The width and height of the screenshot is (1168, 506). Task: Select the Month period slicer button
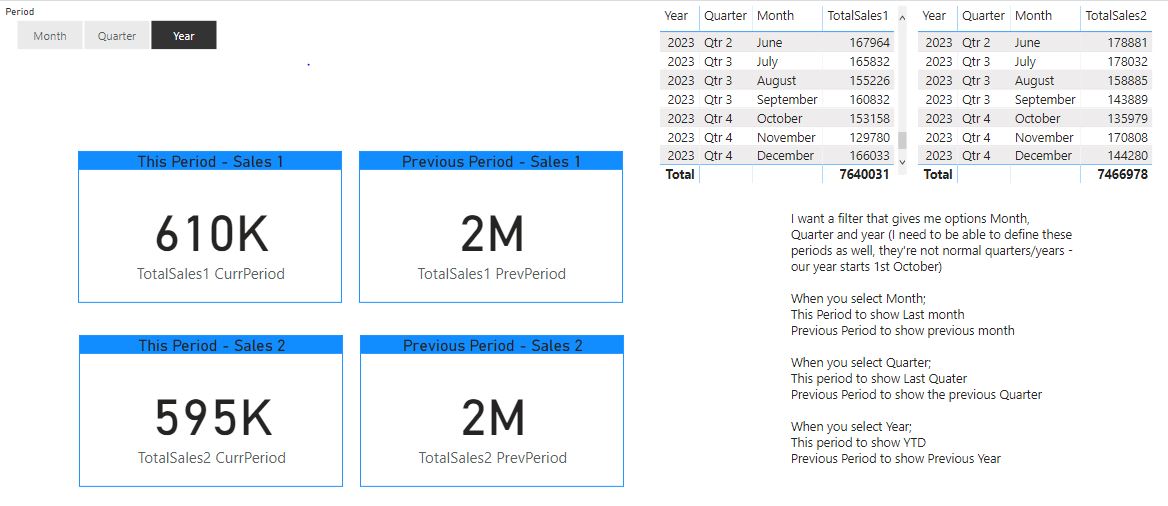(50, 35)
